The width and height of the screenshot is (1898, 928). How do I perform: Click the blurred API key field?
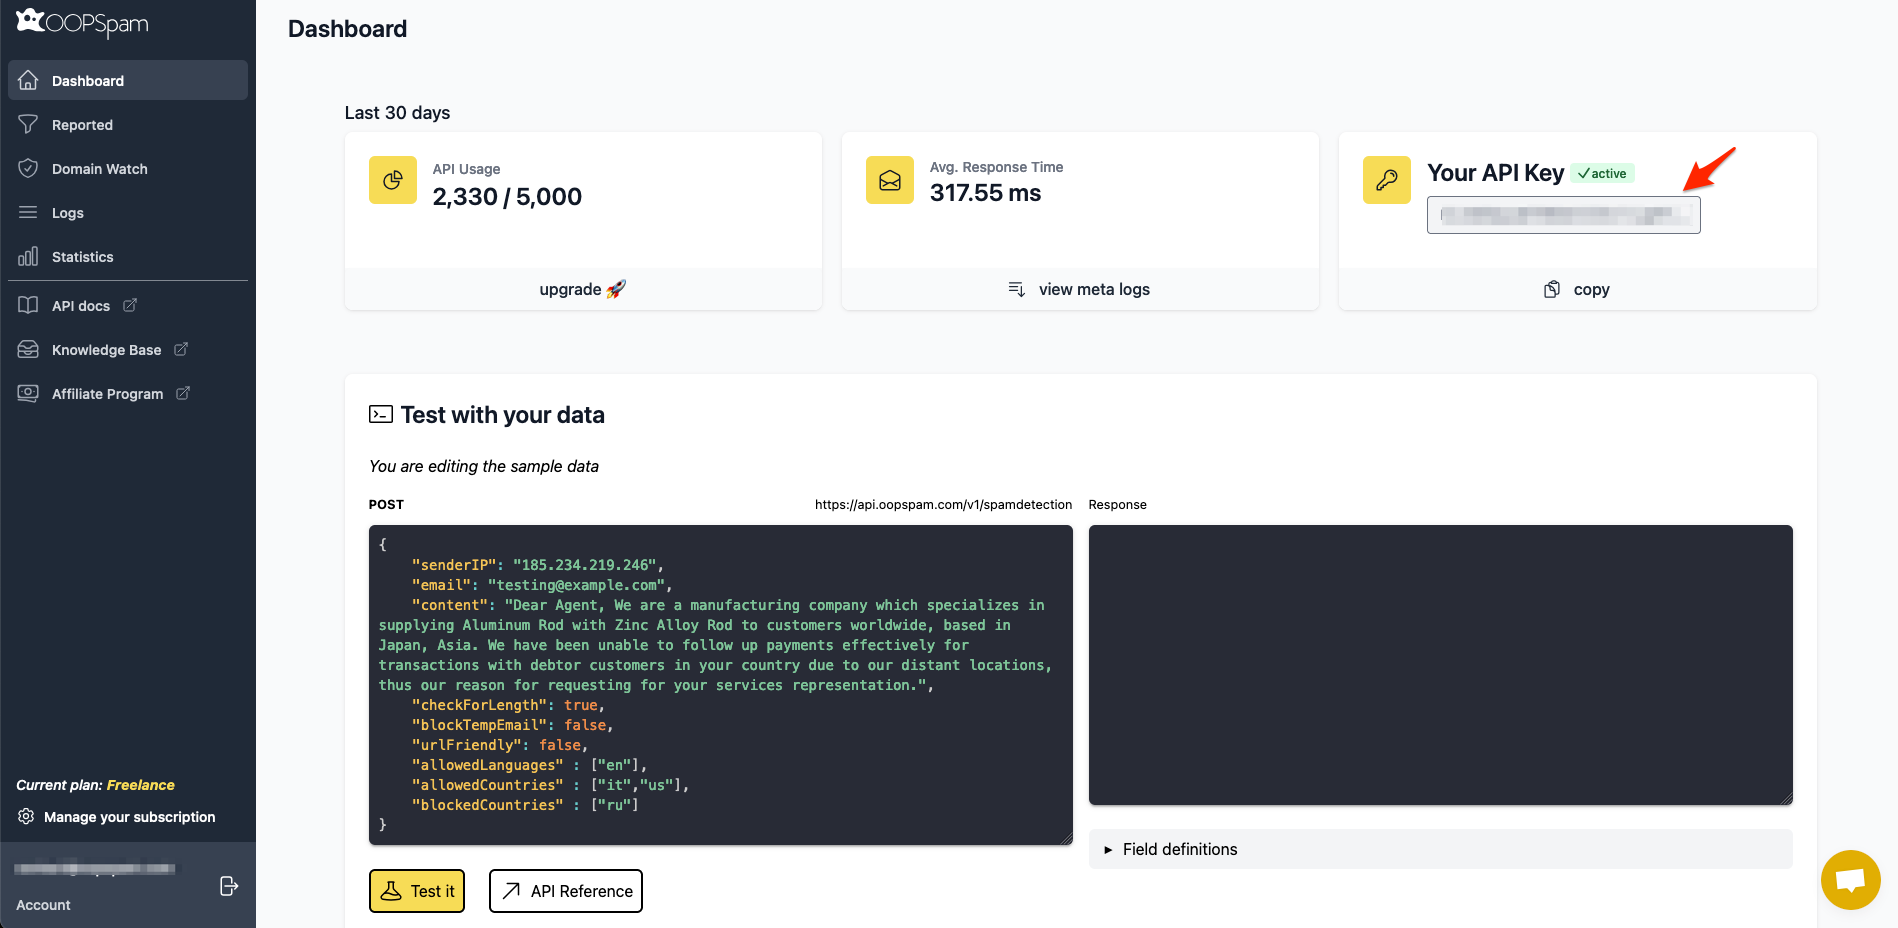click(x=1564, y=215)
